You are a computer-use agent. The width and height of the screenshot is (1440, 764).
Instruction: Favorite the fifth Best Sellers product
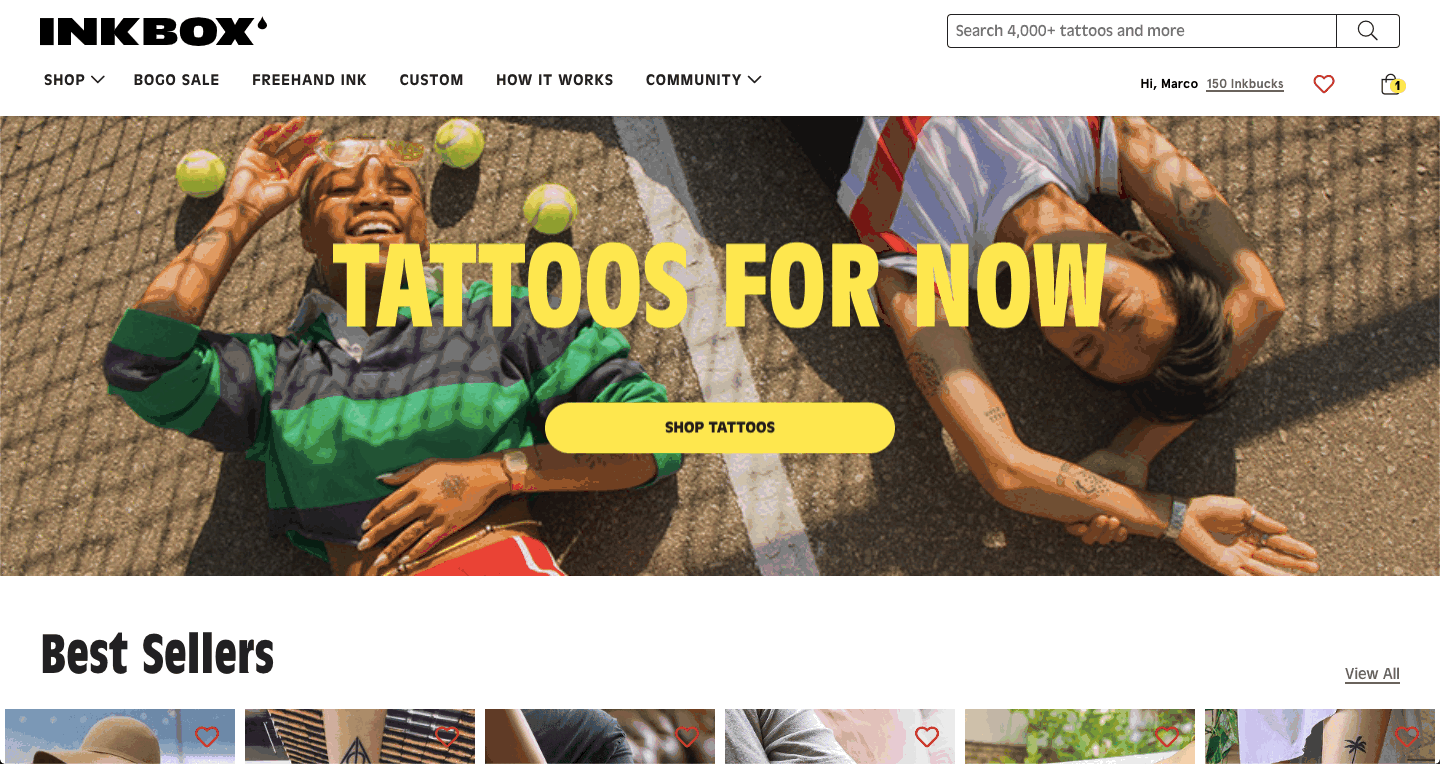coord(1167,737)
